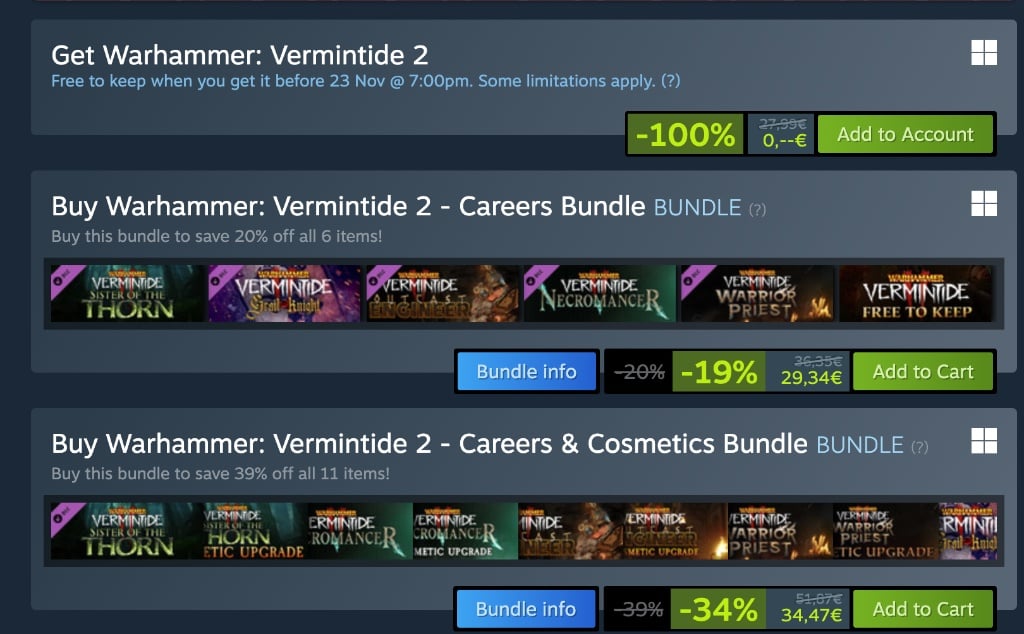The image size is (1024, 634).
Task: Click the Vermintide Free To Keep thumbnail
Action: (x=916, y=294)
